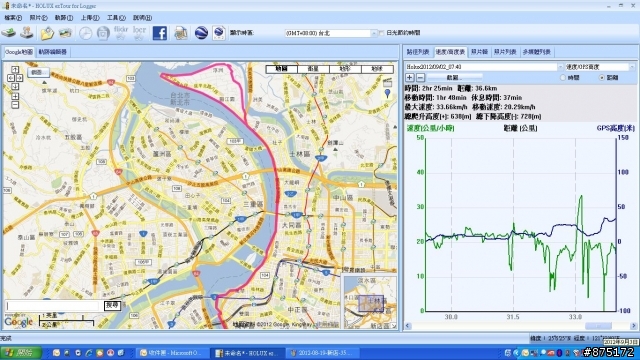
Task: Click the layers icon above map pin
Action: click(387, 82)
